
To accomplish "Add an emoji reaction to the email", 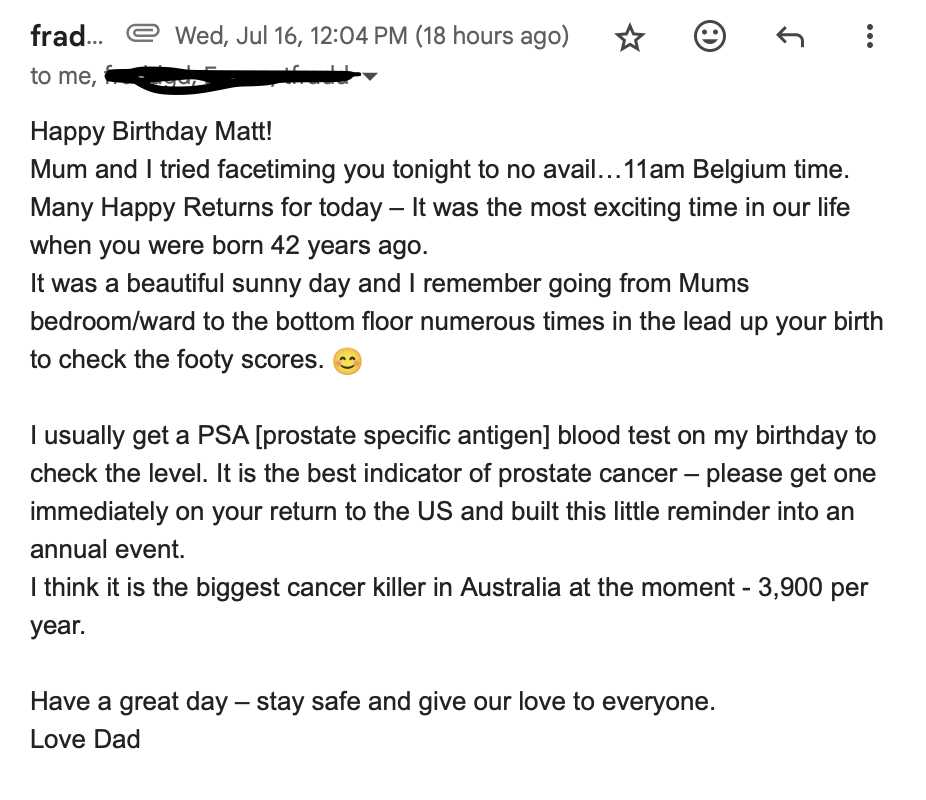I will 709,37.
